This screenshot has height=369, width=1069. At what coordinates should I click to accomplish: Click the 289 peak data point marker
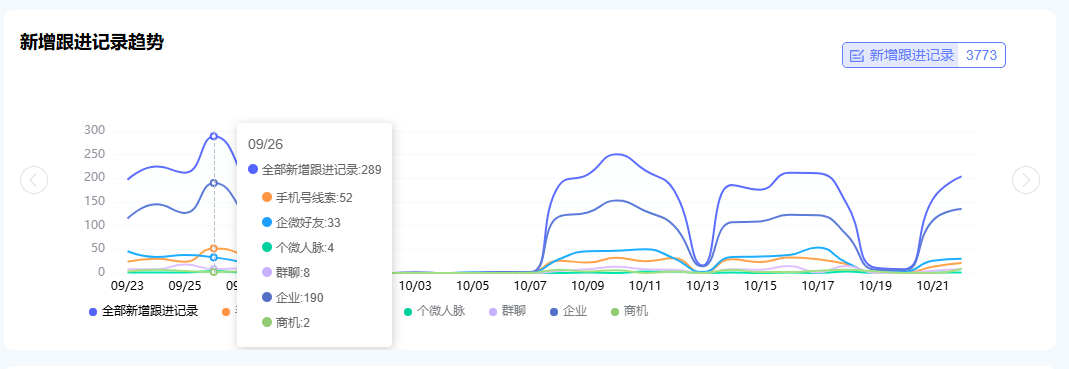pyautogui.click(x=214, y=136)
